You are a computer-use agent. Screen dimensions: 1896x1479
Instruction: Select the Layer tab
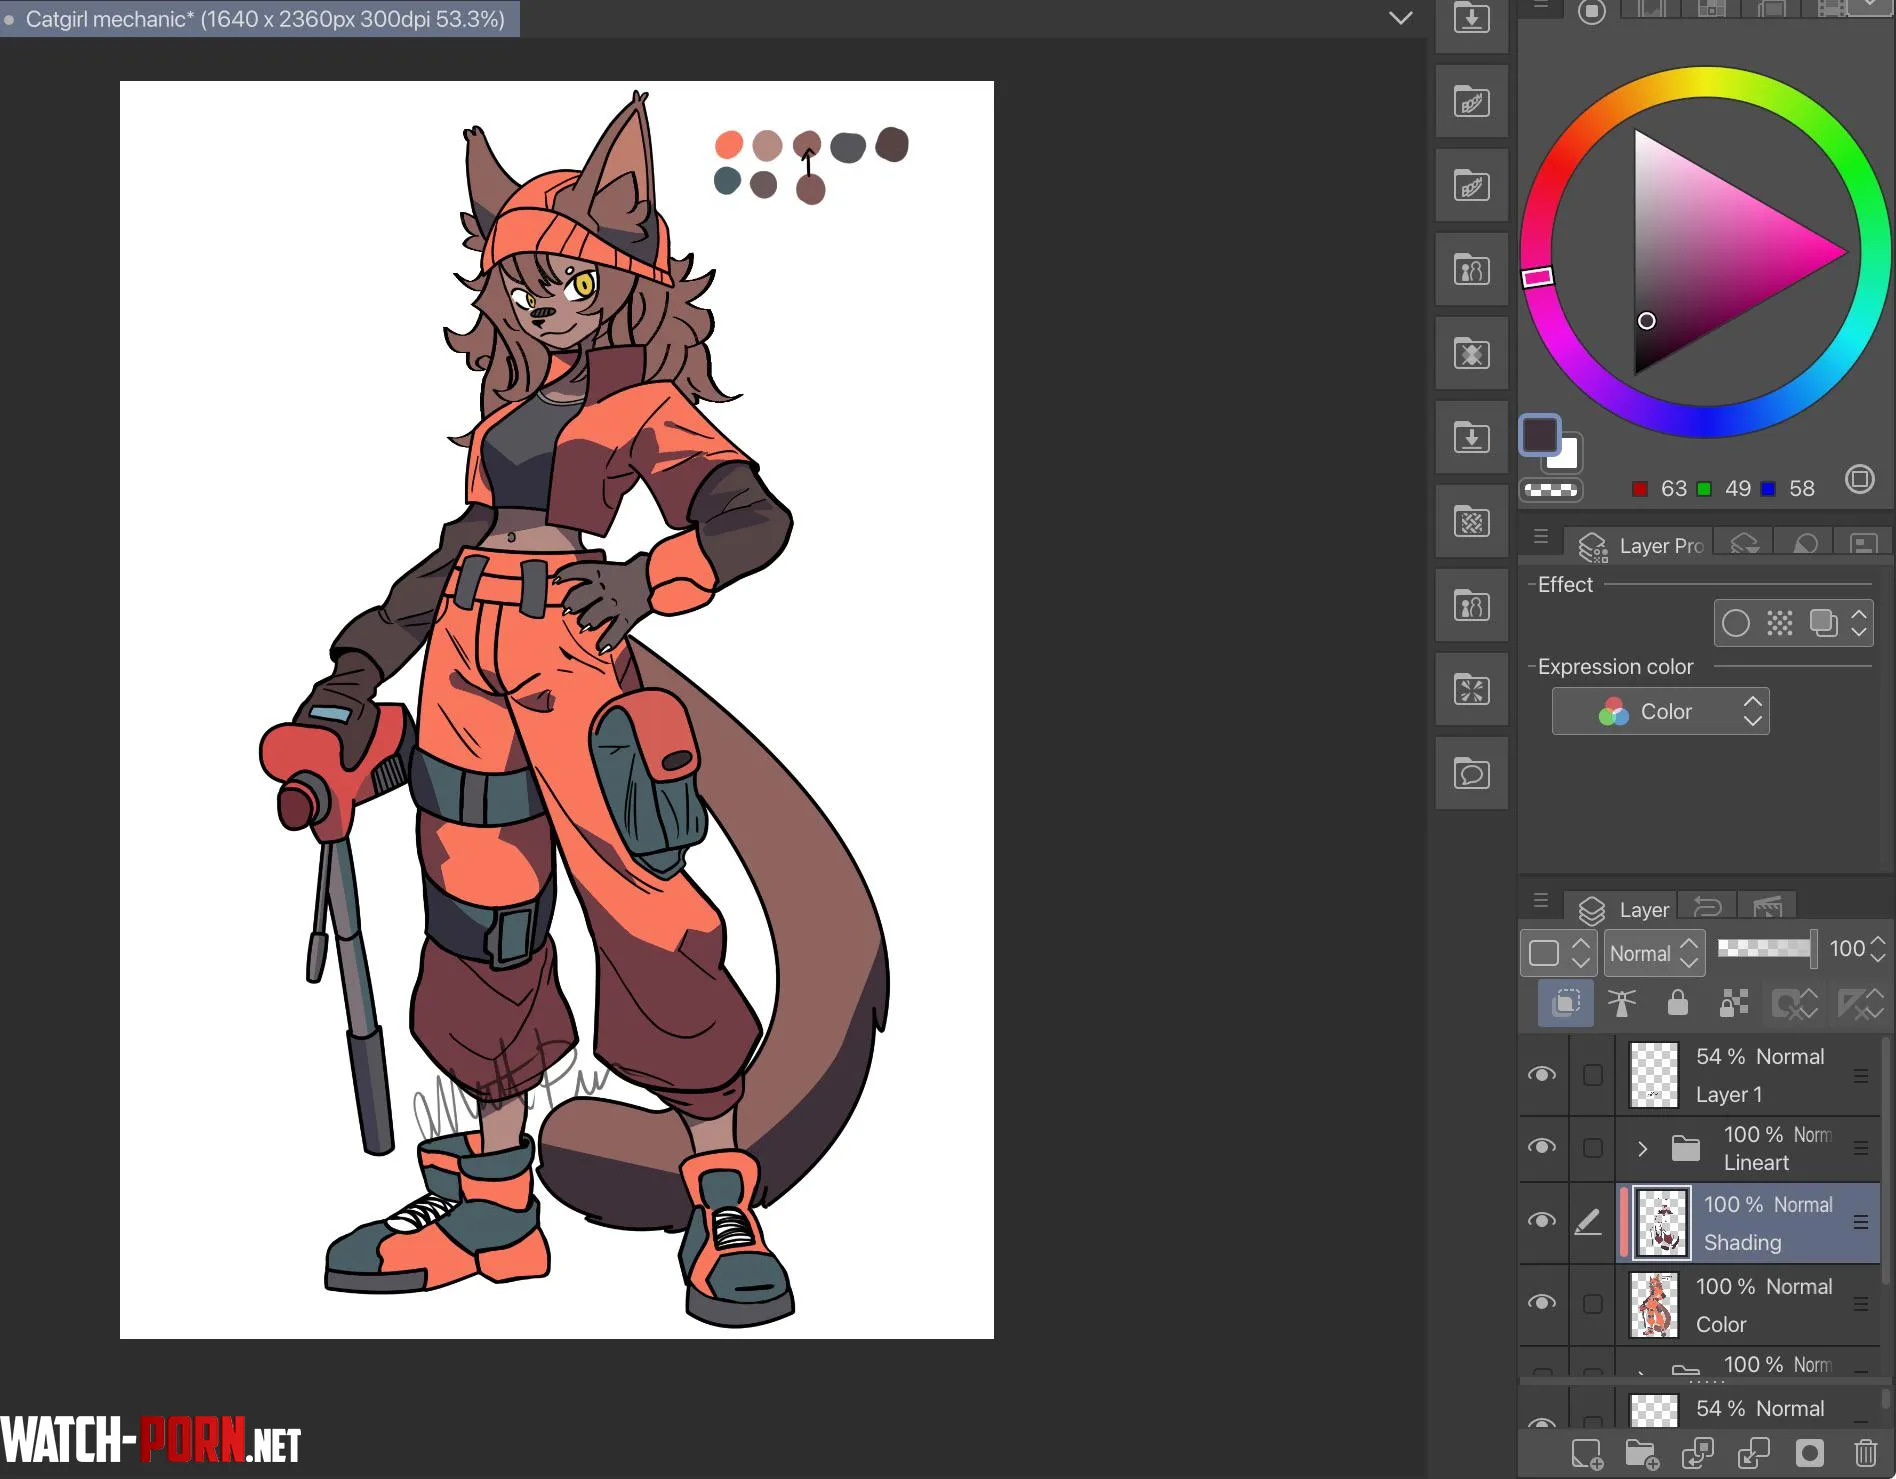click(x=1623, y=910)
